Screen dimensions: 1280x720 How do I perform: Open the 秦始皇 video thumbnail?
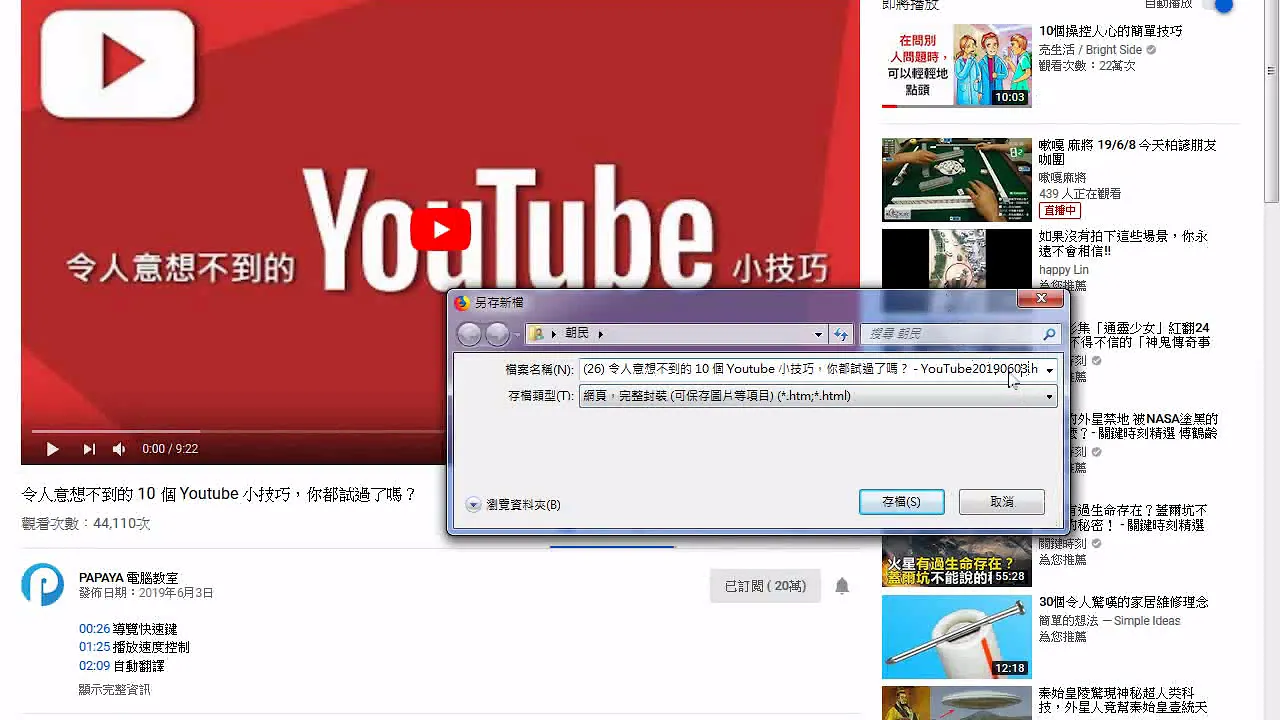956,703
